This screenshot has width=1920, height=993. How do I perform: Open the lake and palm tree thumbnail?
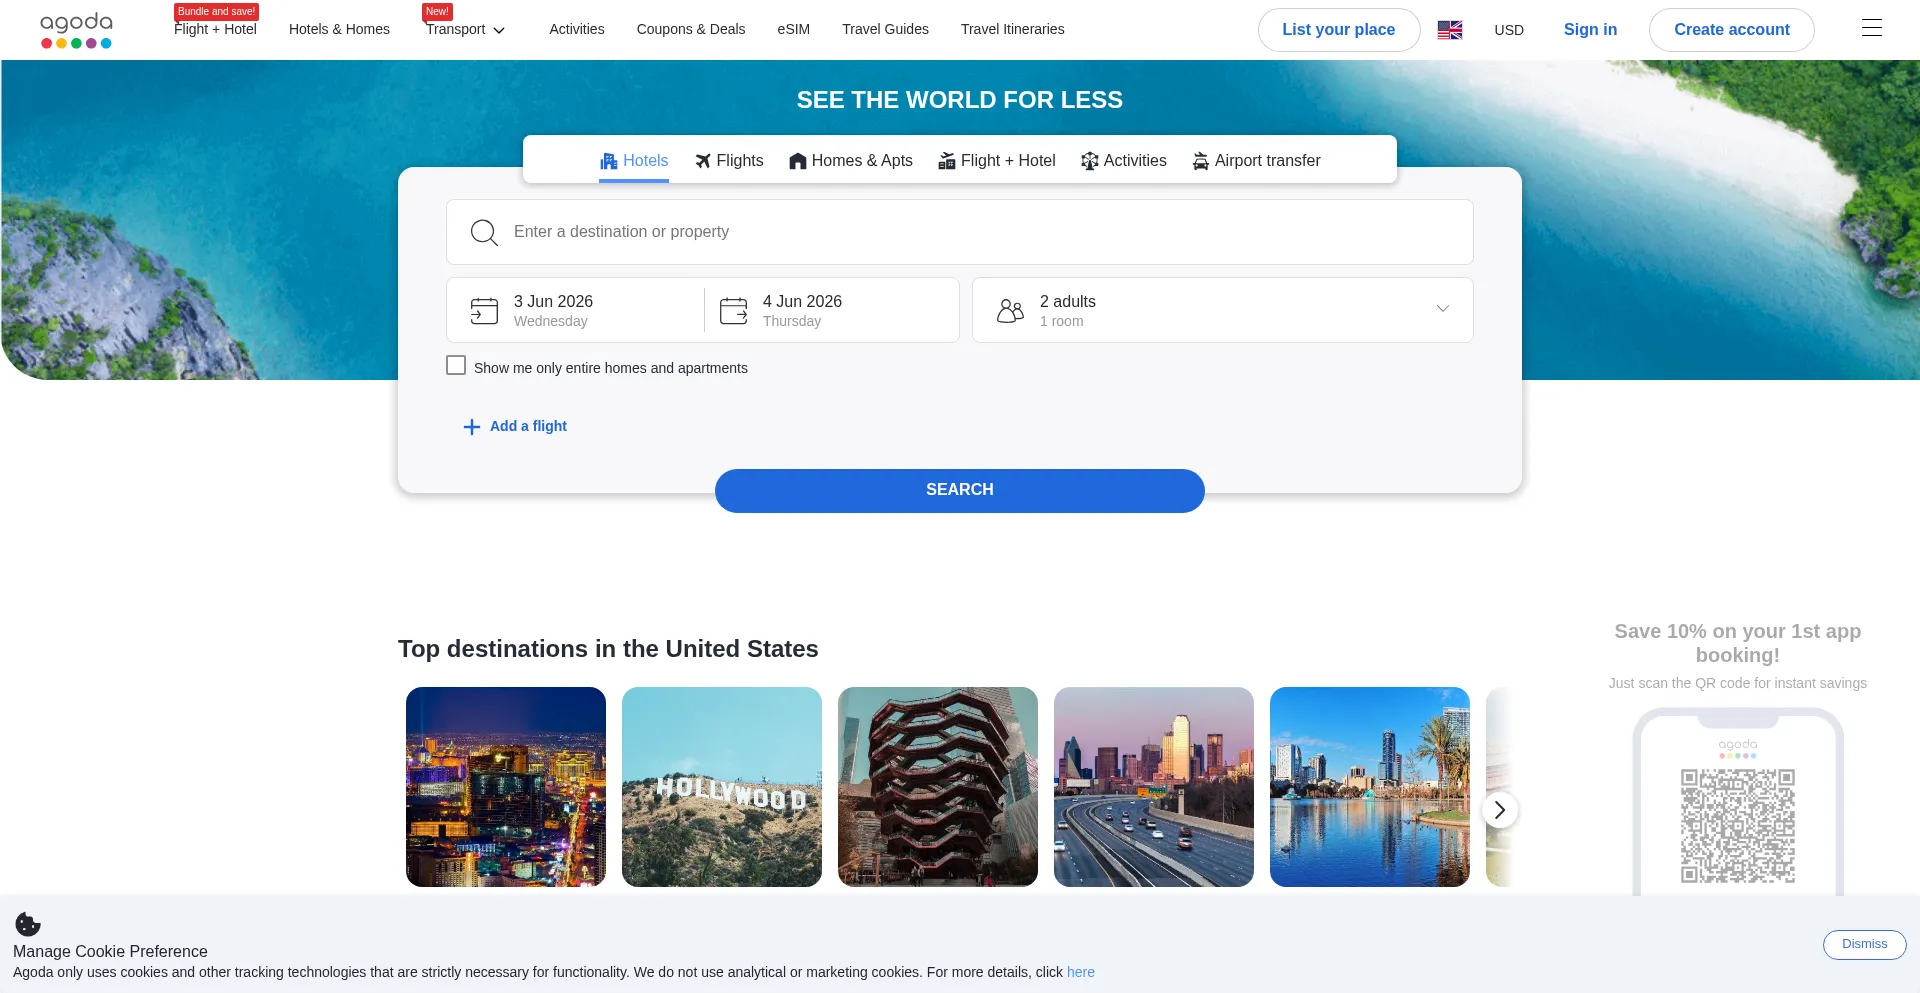pyautogui.click(x=1370, y=787)
